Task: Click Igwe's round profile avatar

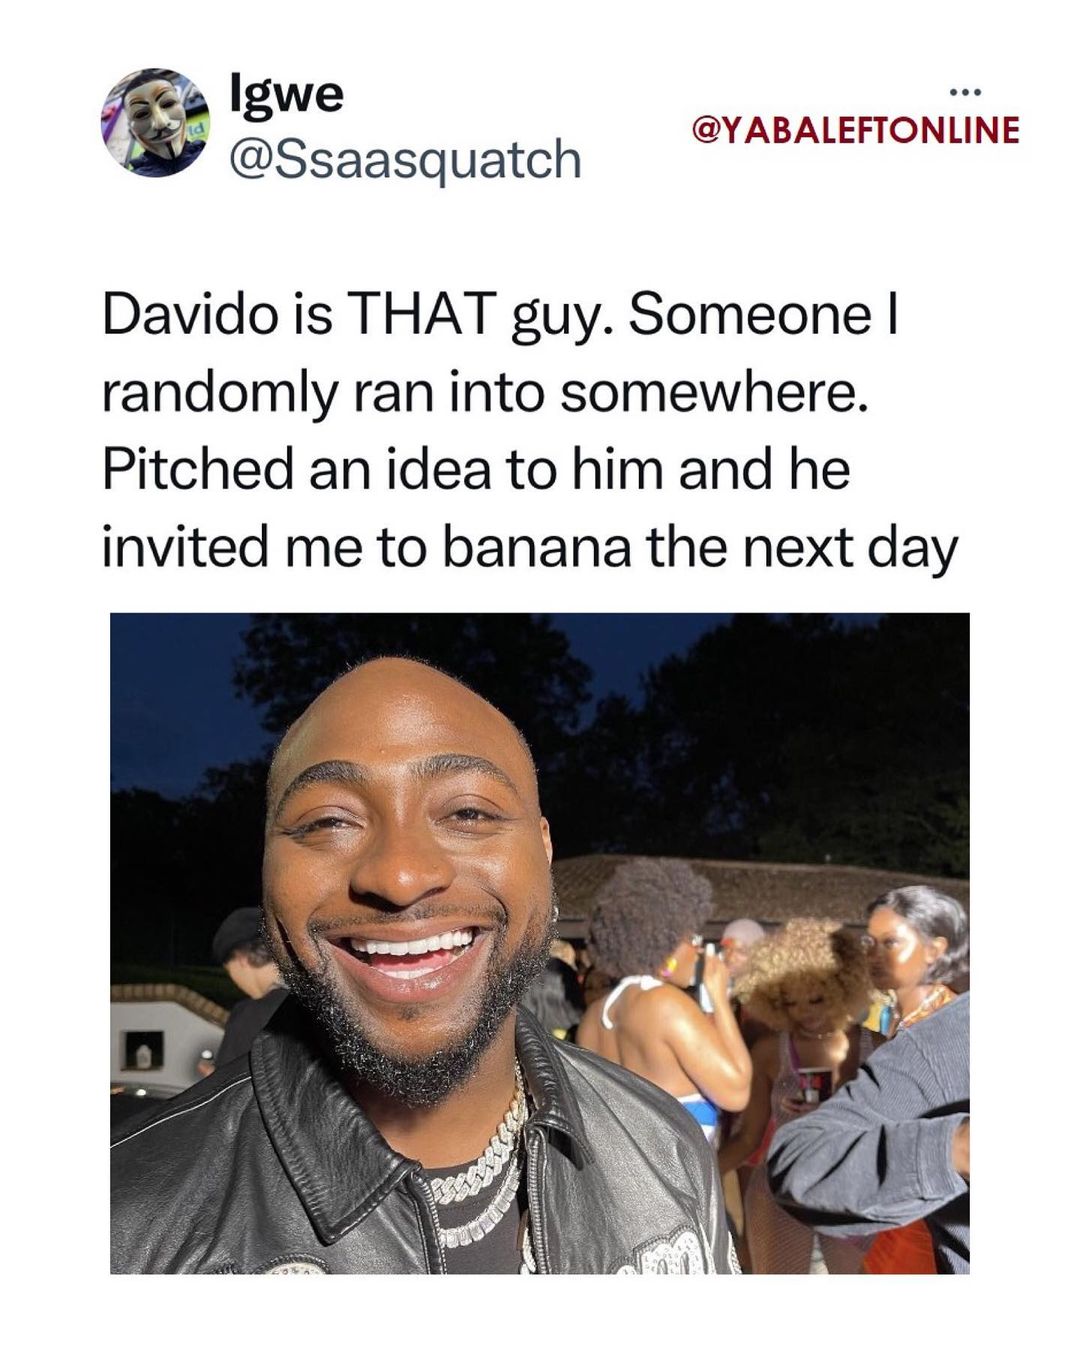Action: (x=156, y=124)
